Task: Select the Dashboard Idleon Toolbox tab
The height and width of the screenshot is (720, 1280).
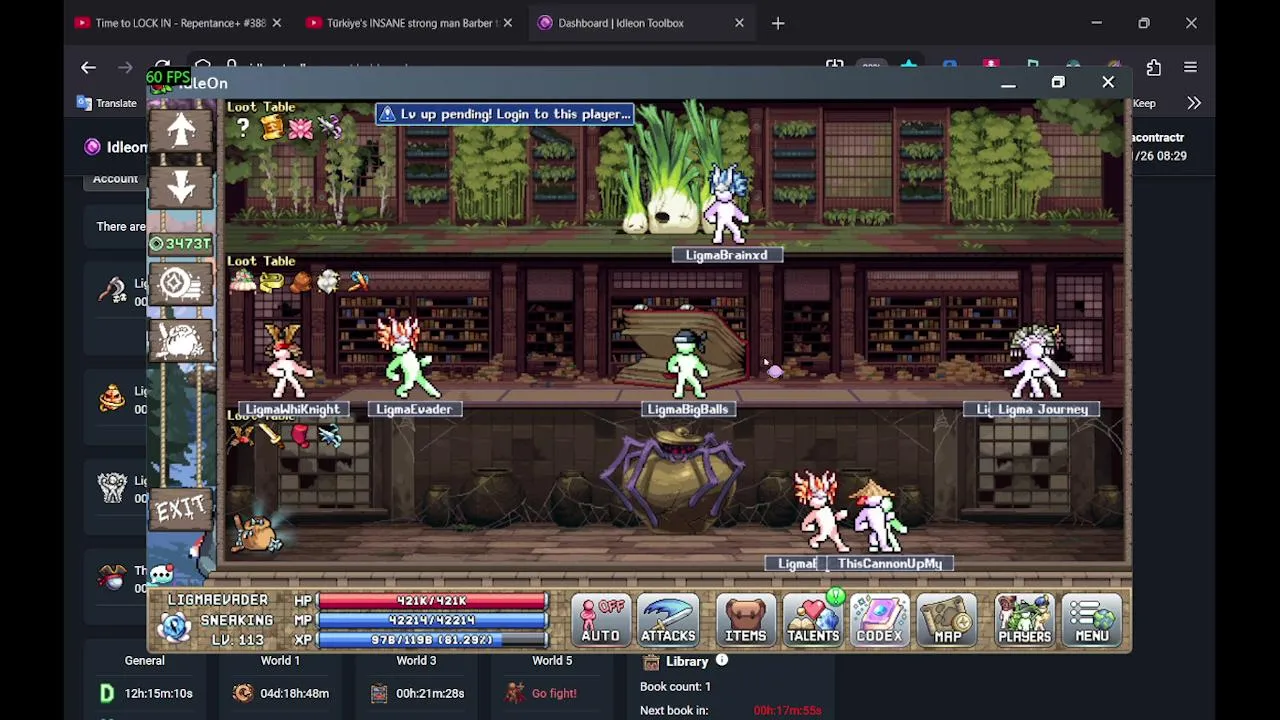Action: point(642,23)
